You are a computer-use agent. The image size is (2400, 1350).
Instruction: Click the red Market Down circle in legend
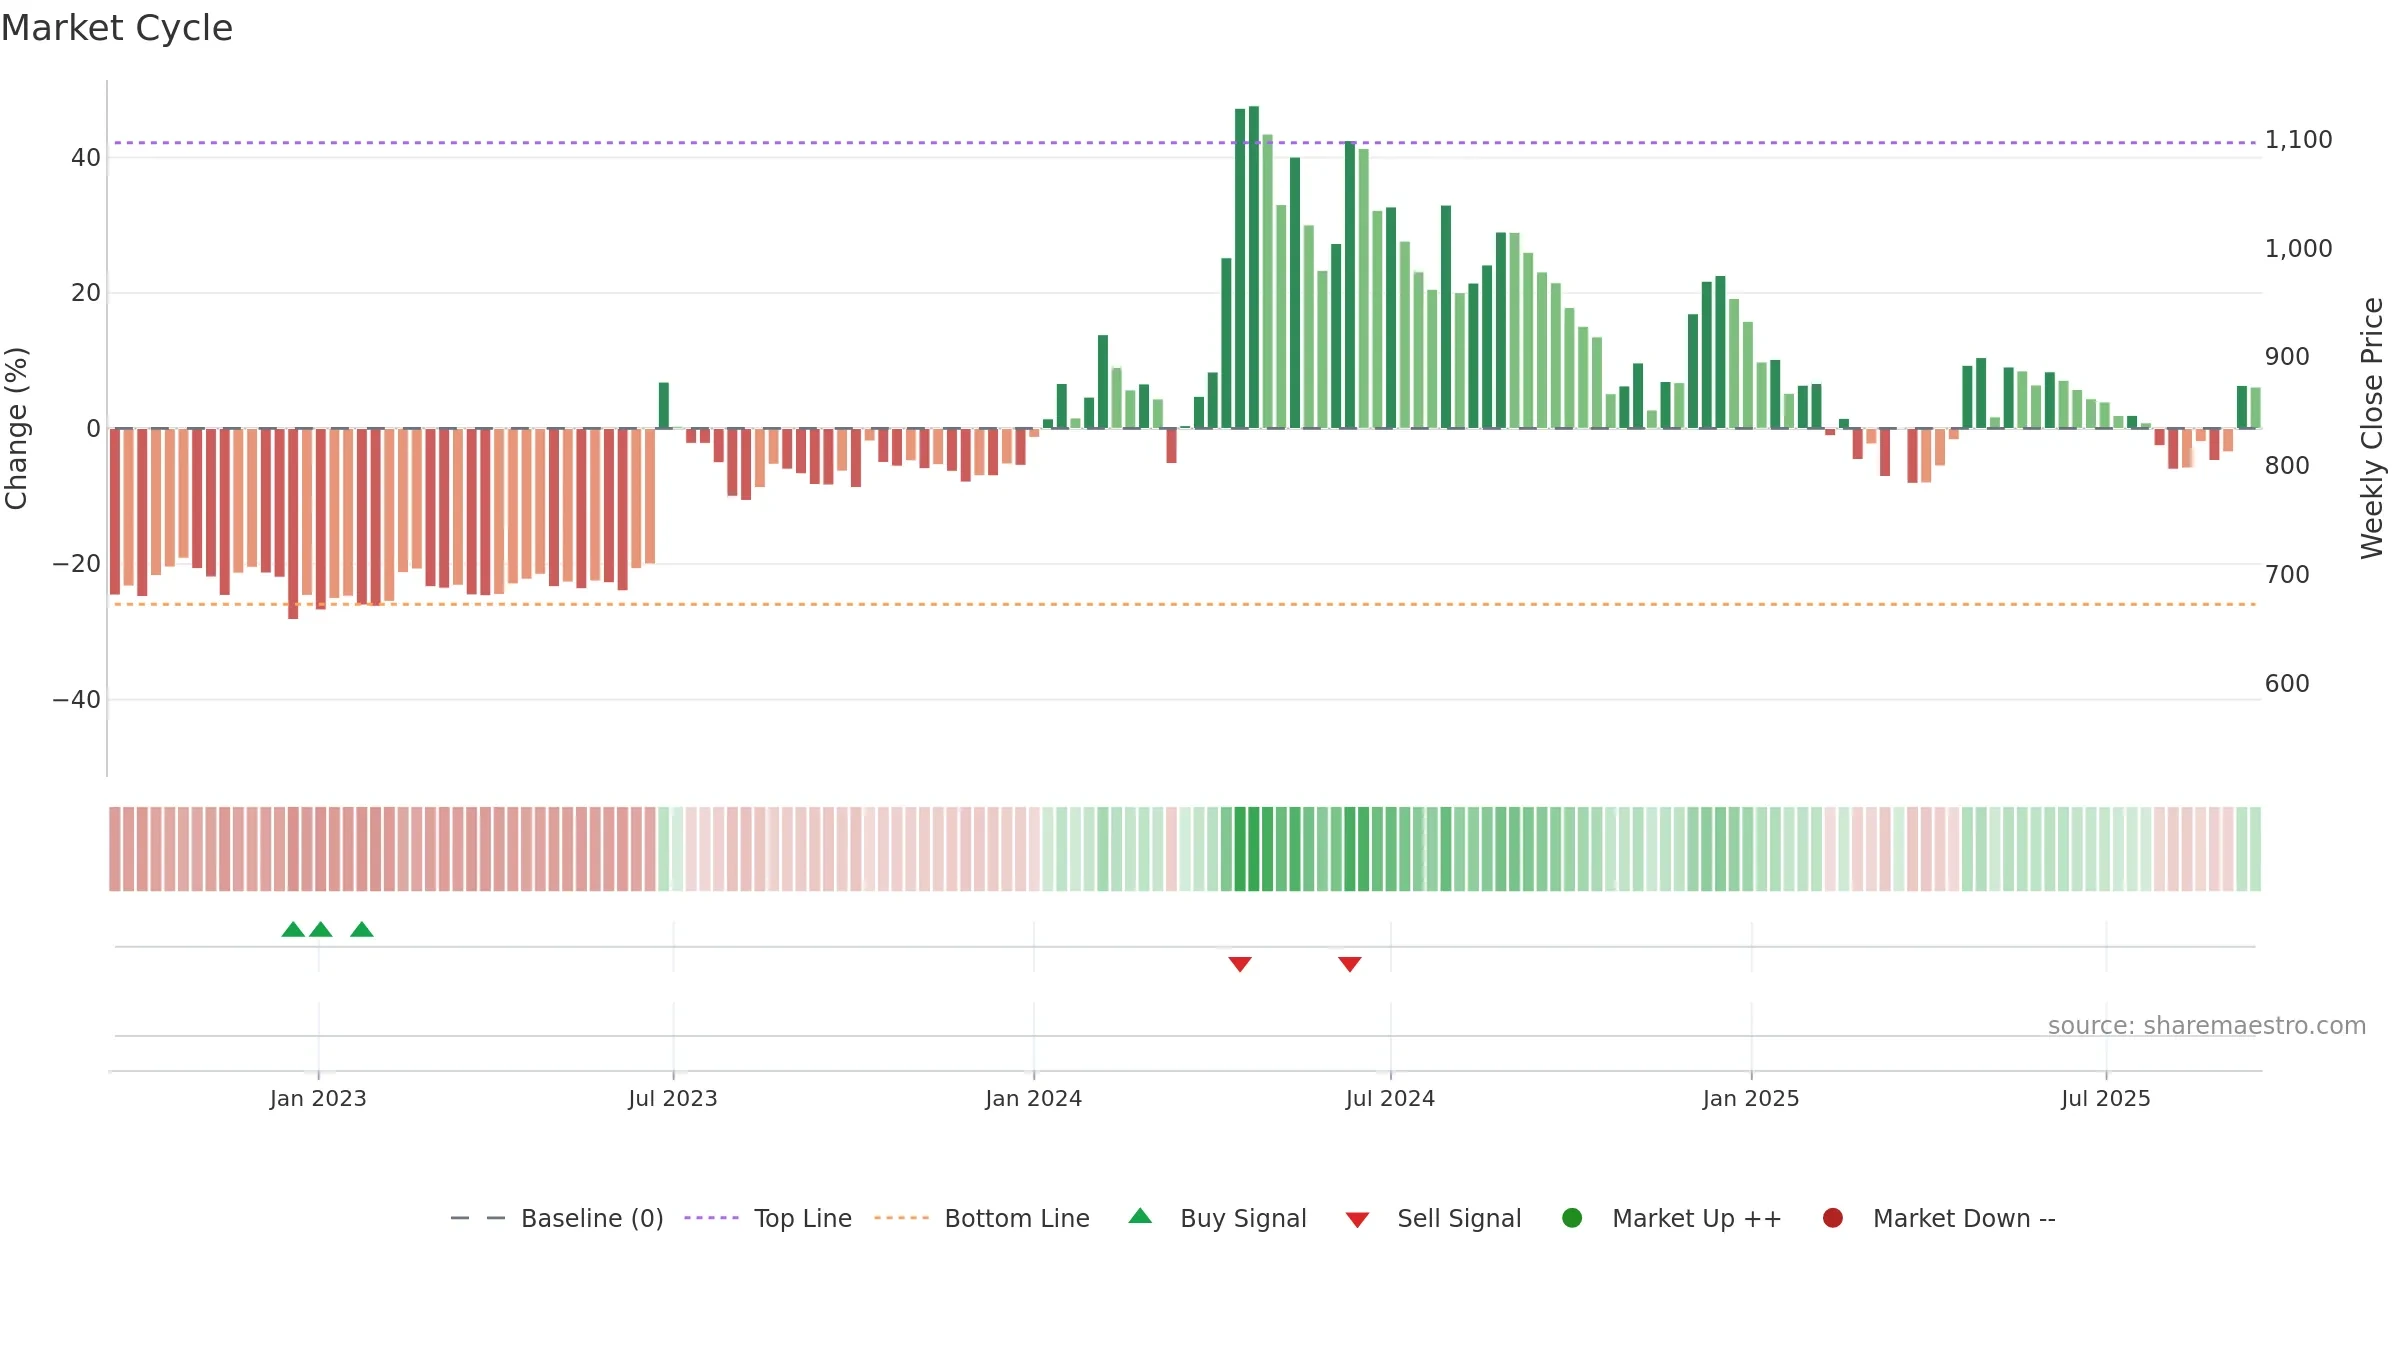point(1833,1218)
